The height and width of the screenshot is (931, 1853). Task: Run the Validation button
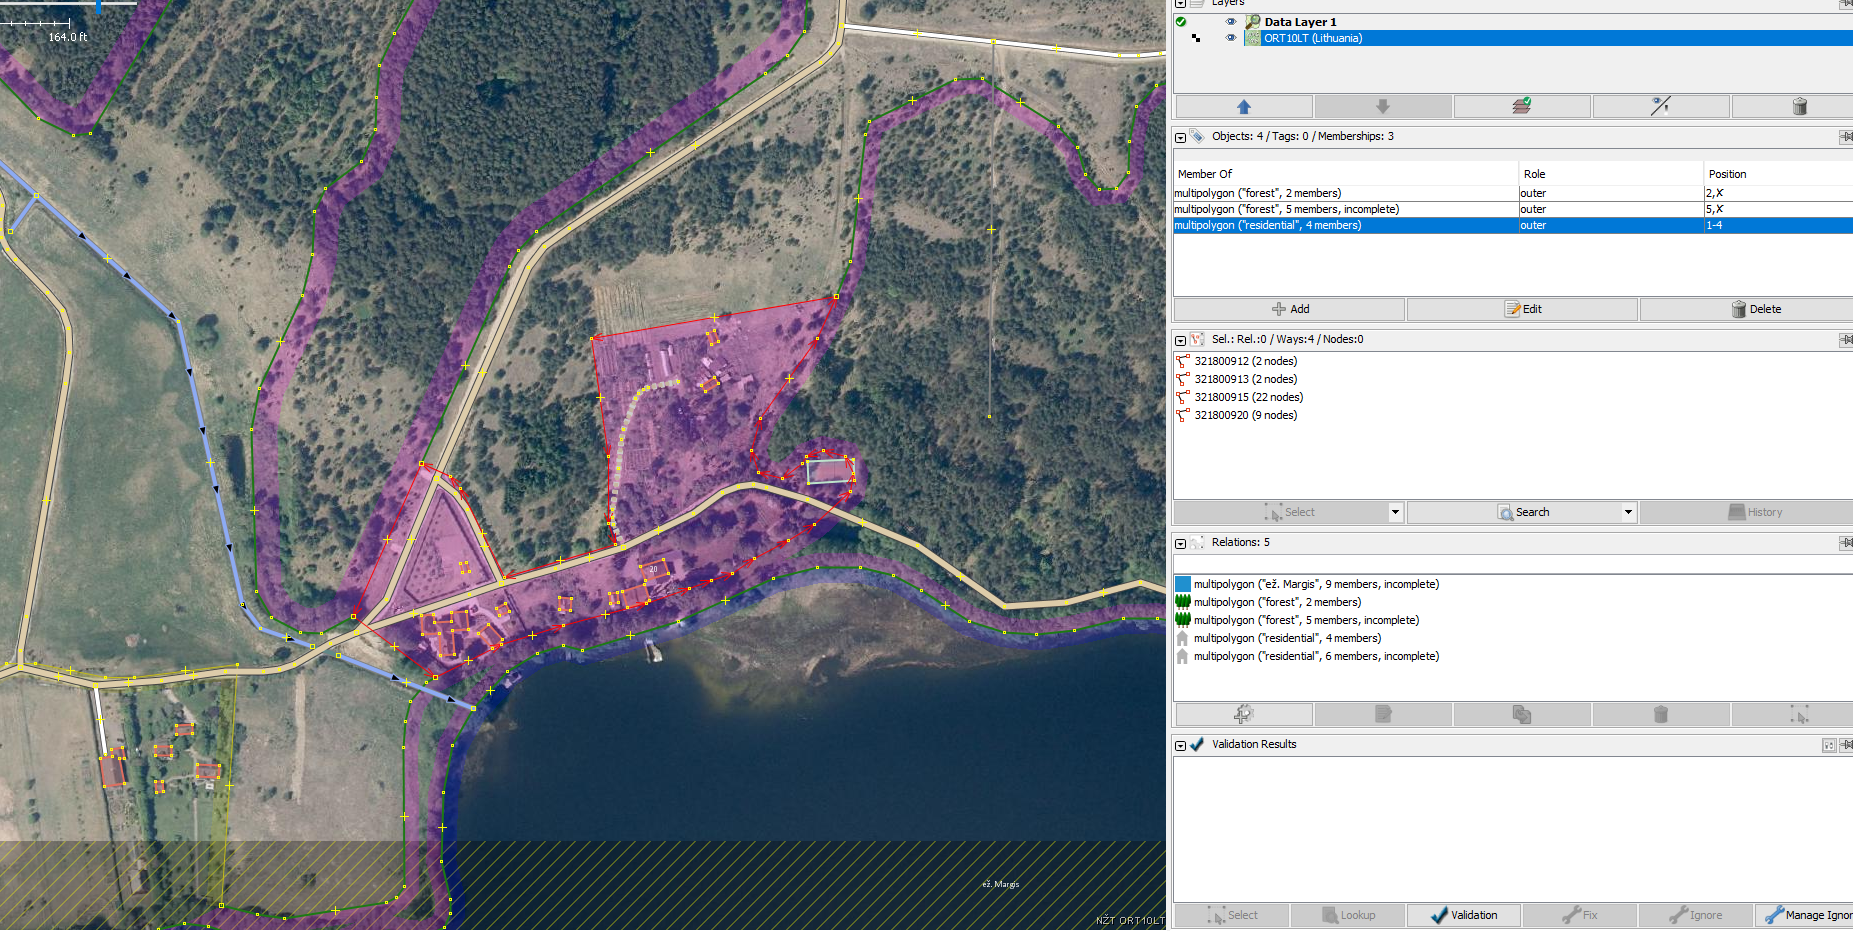(1464, 915)
